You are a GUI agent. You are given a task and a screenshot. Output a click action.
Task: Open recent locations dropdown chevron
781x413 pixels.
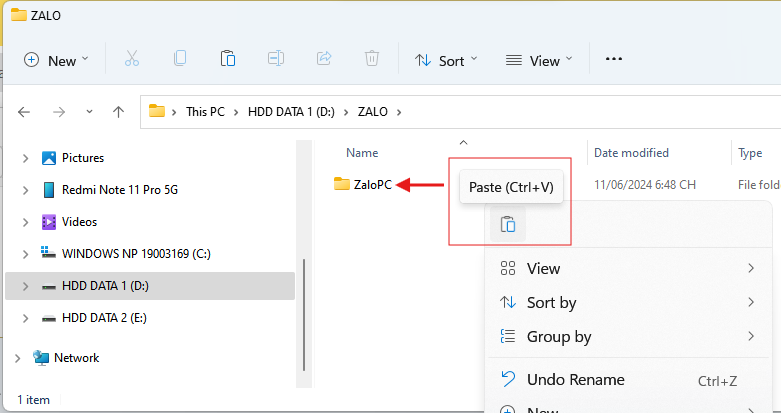click(89, 112)
